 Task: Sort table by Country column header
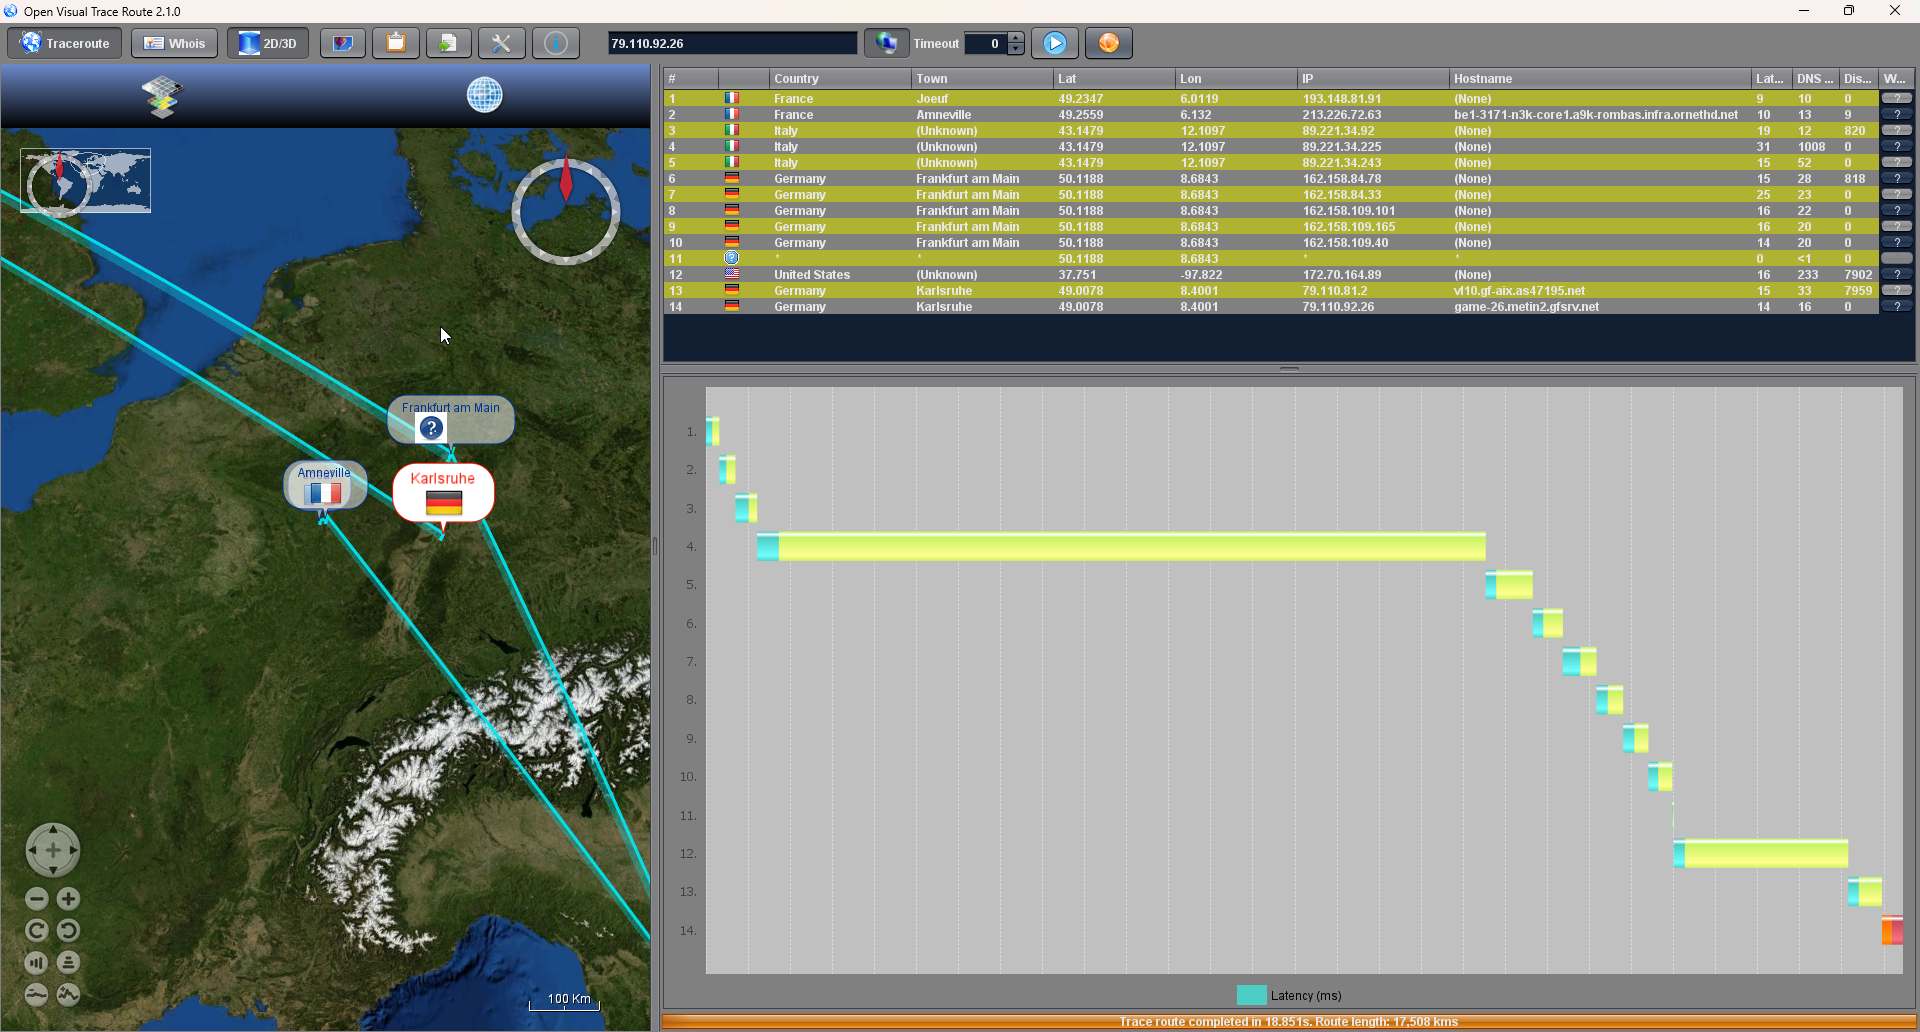coord(796,79)
